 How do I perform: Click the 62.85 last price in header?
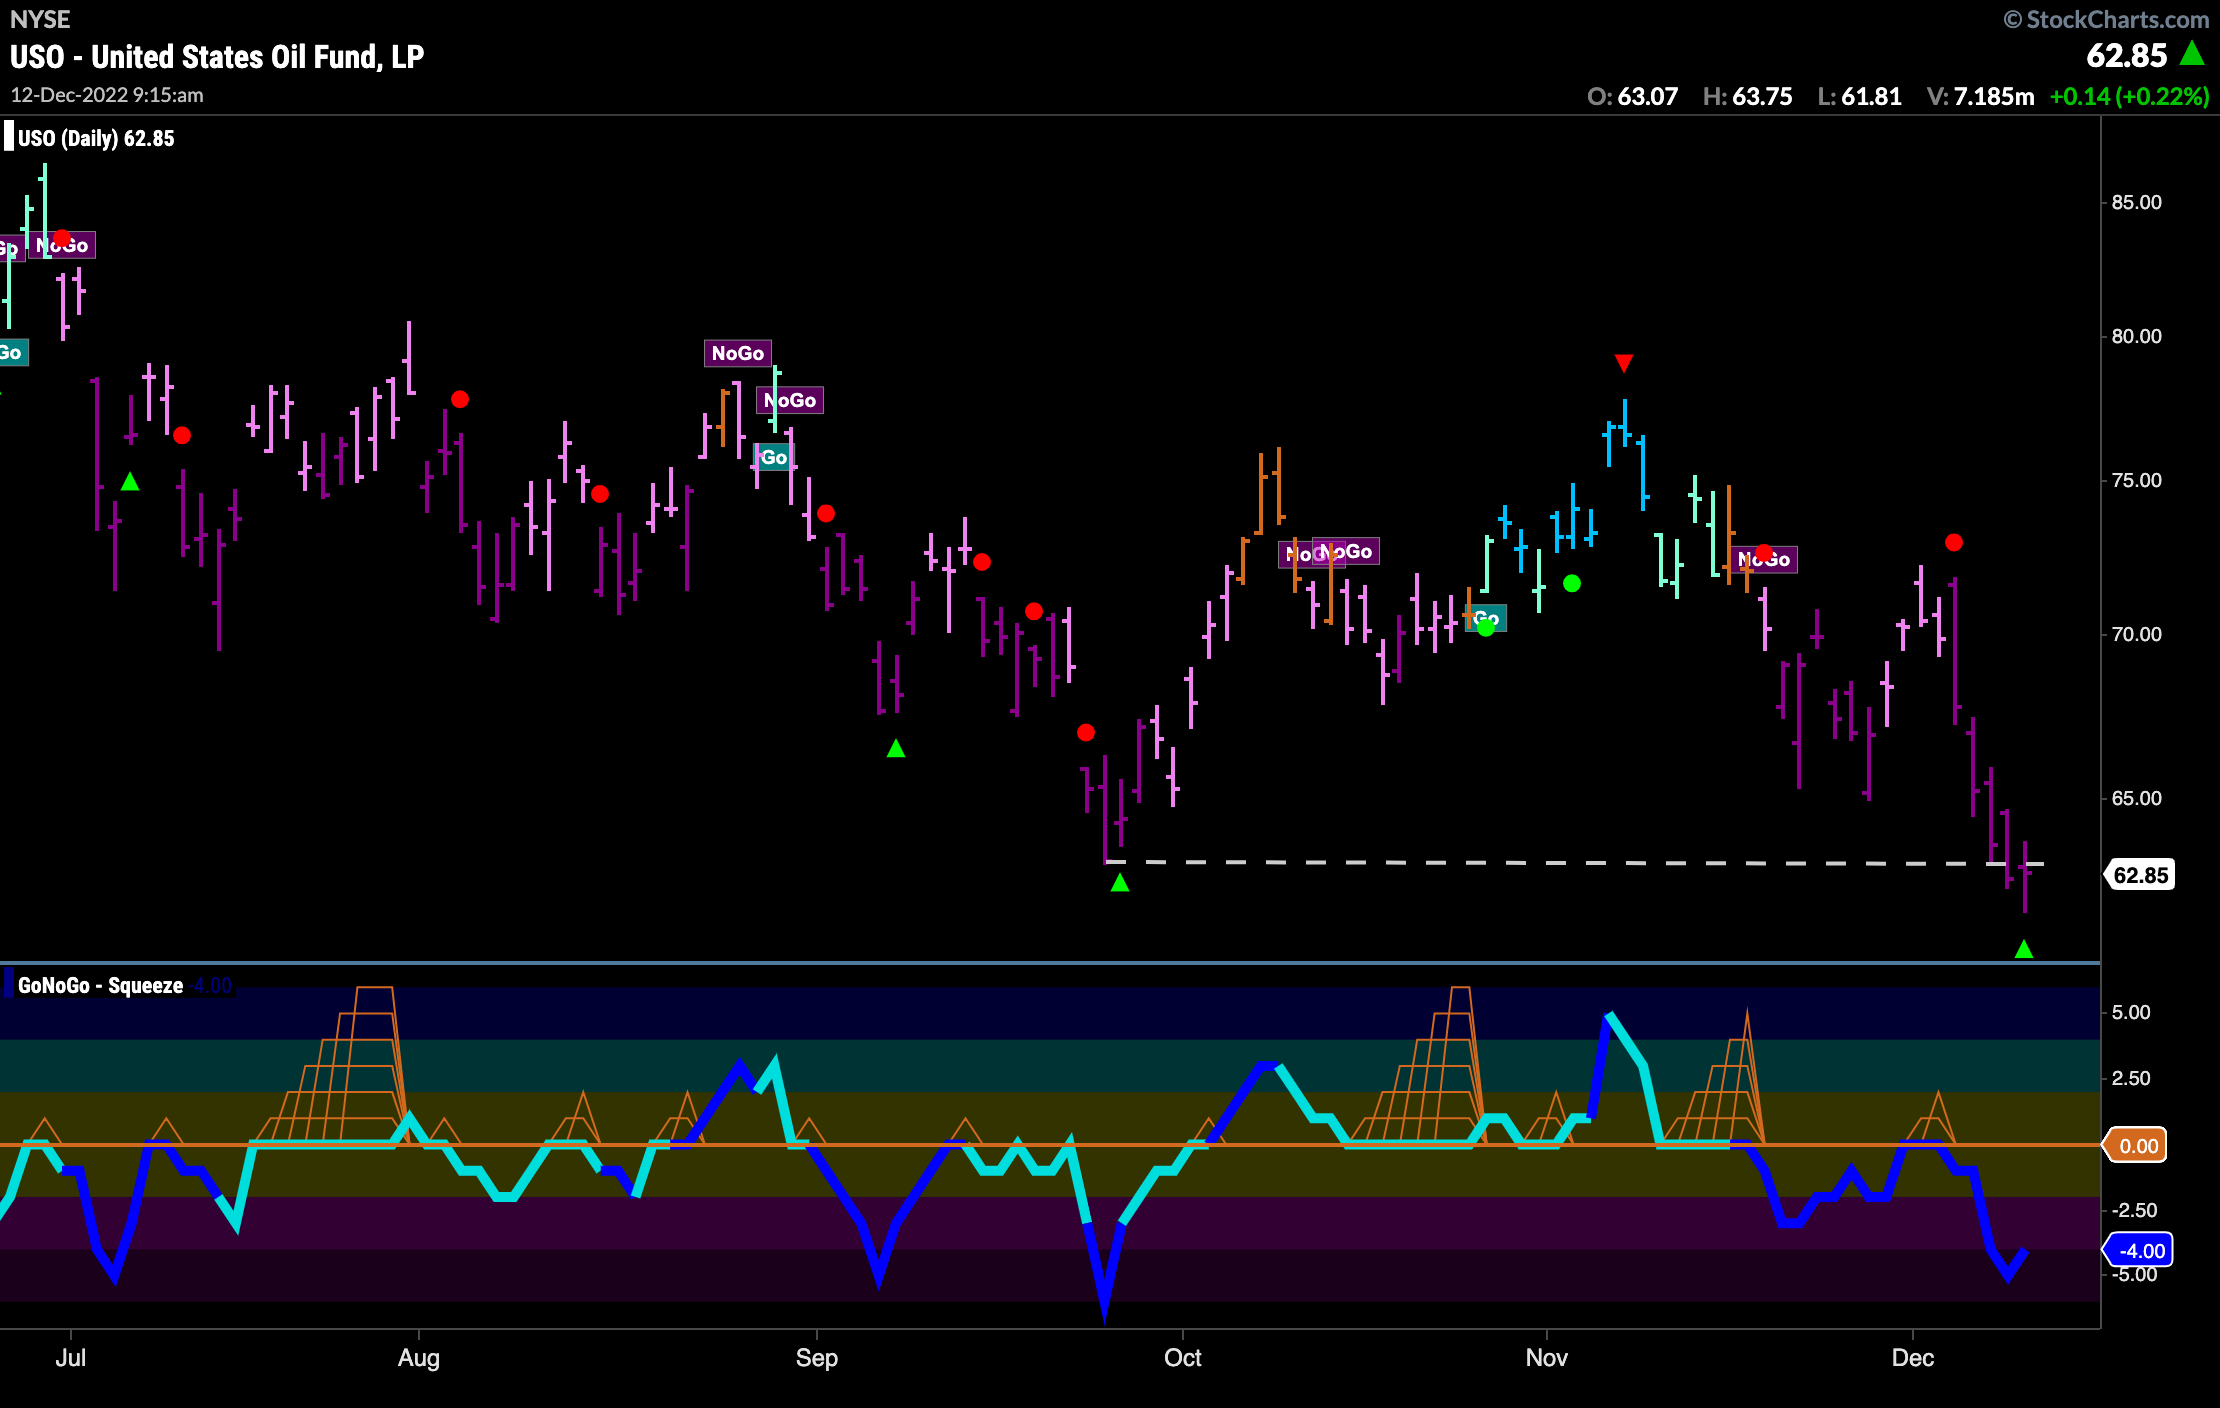tap(2126, 56)
